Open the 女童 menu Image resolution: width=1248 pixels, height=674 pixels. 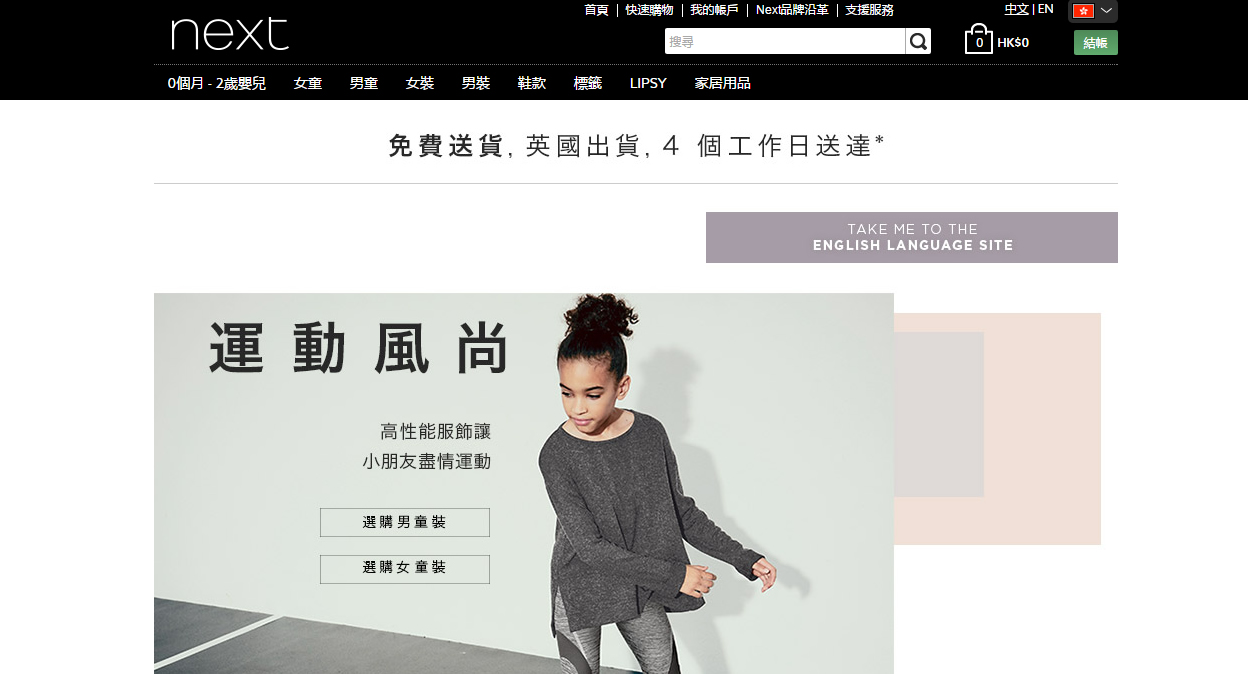pyautogui.click(x=308, y=83)
